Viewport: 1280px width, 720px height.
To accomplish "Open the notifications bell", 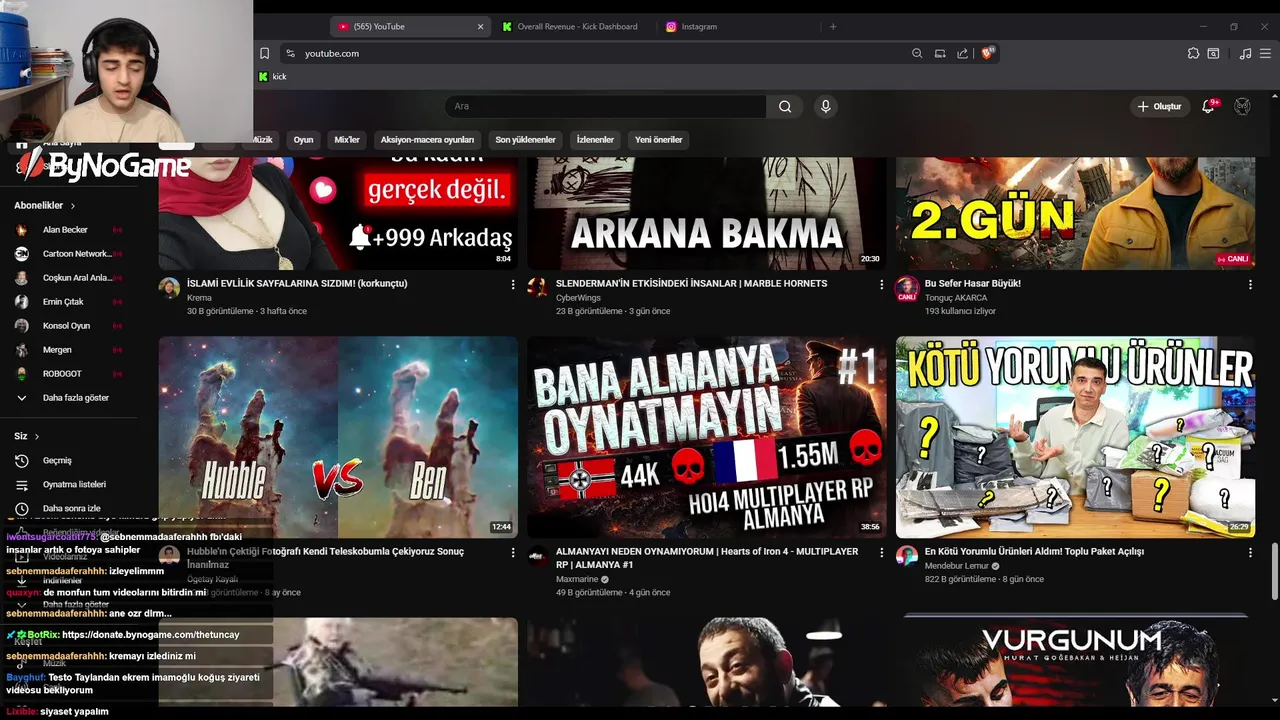I will pos(1208,106).
